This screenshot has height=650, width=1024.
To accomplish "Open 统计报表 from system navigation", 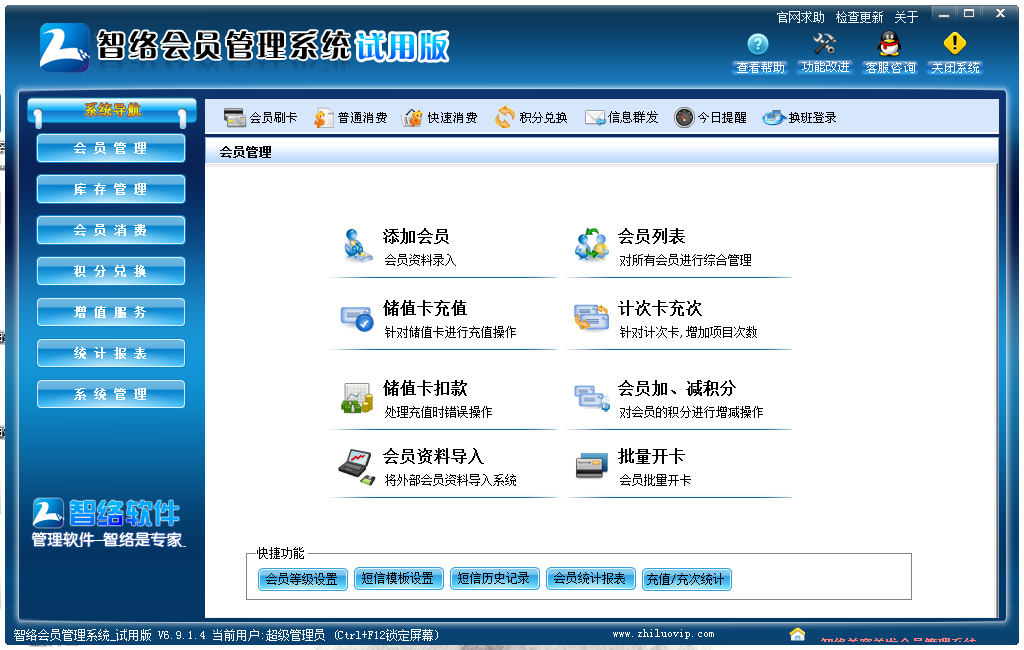I will pyautogui.click(x=110, y=352).
